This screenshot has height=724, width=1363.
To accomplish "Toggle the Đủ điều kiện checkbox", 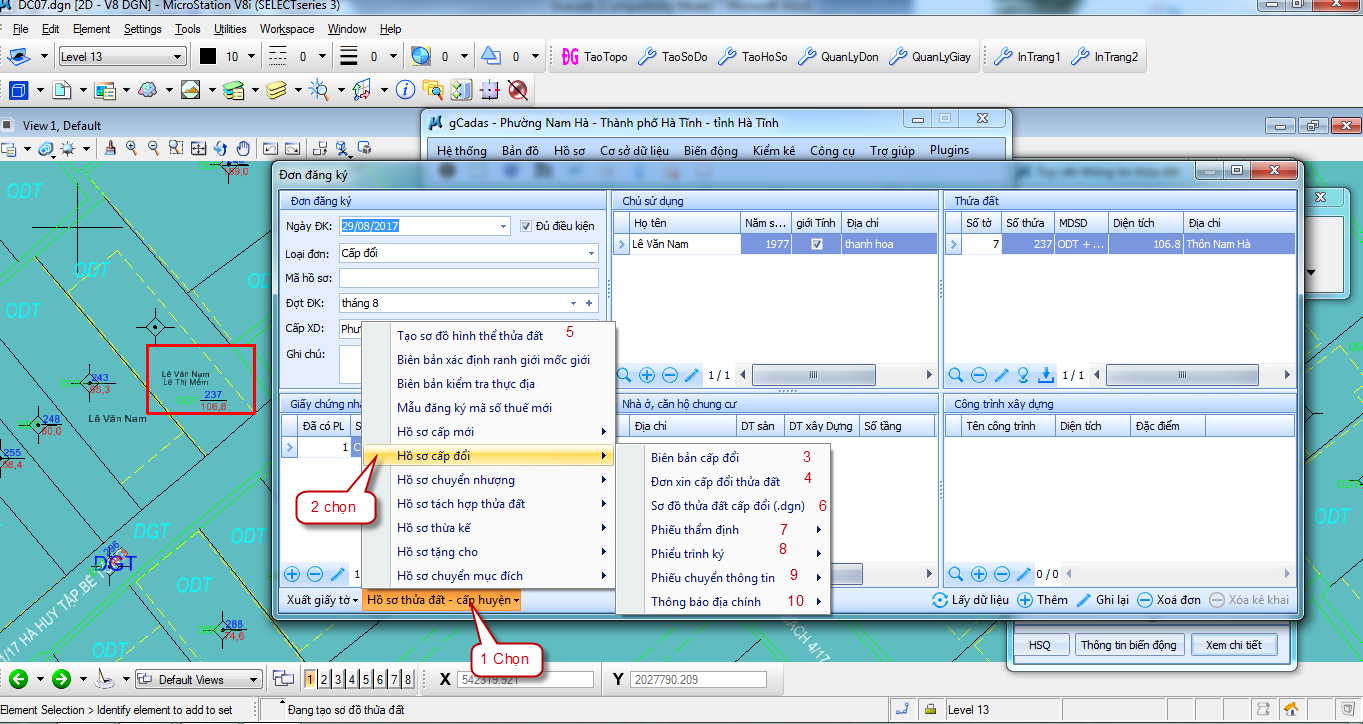I will 527,226.
